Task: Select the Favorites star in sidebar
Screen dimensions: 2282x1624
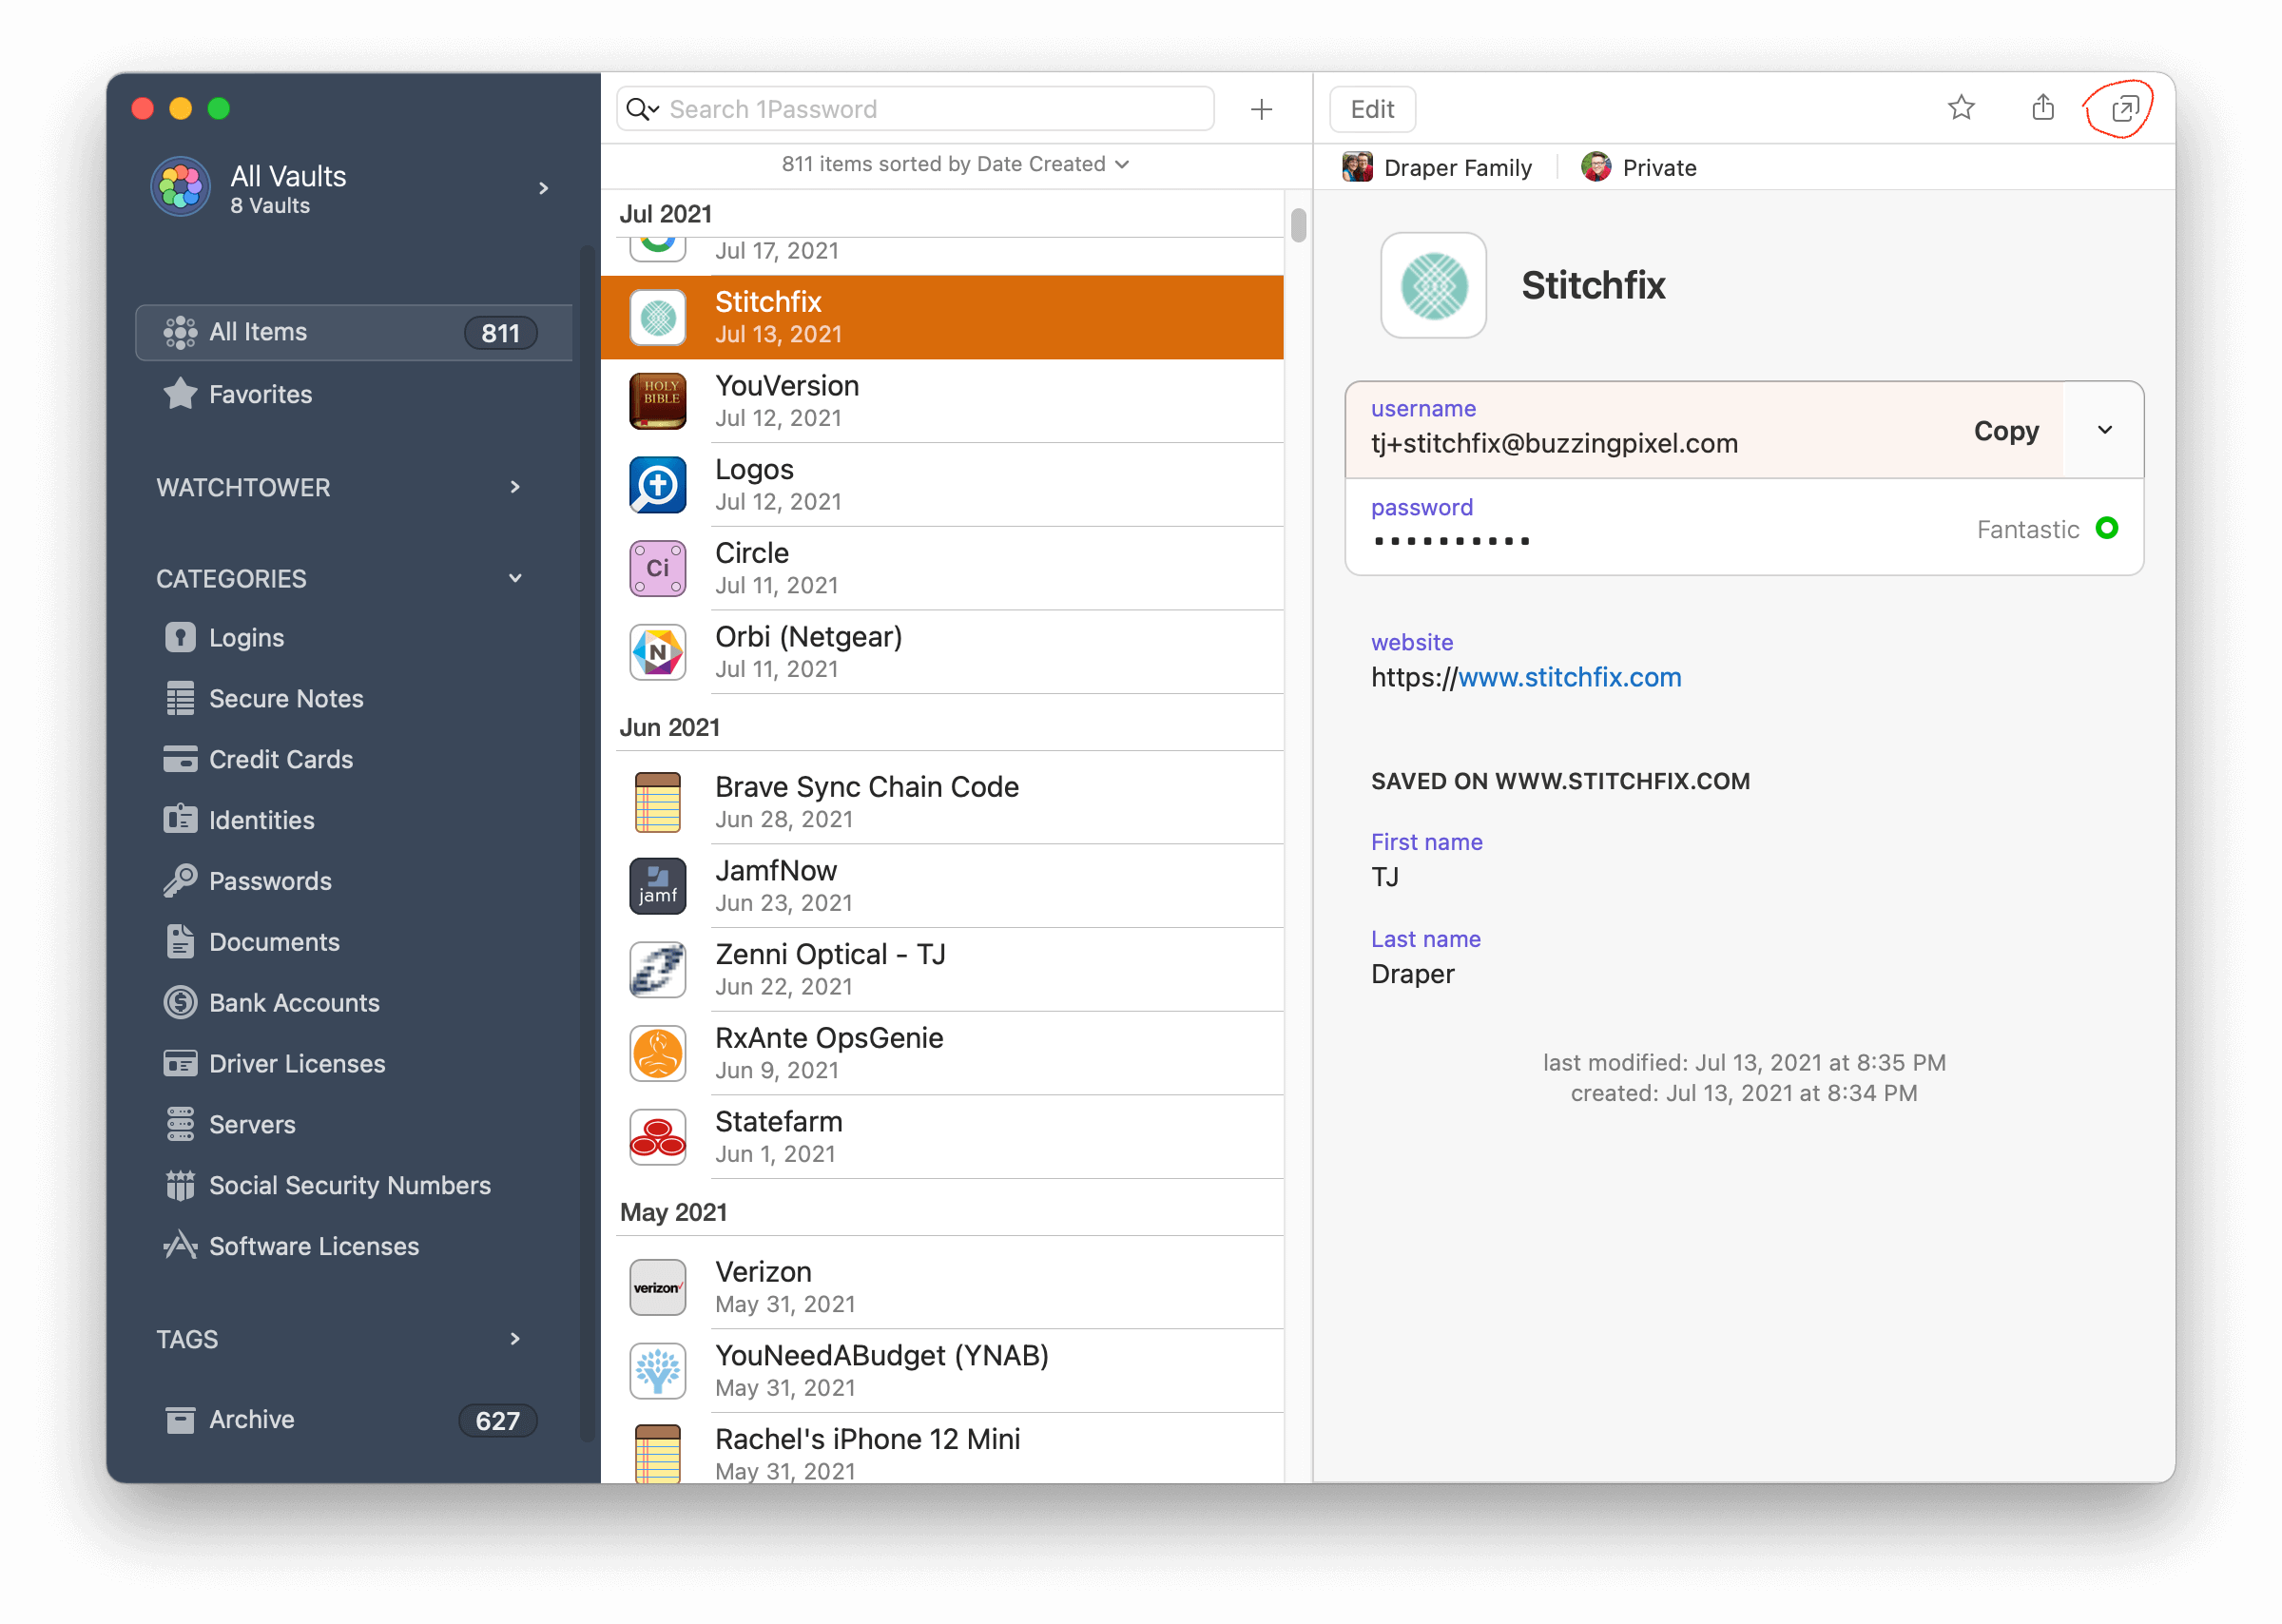Action: click(x=180, y=394)
